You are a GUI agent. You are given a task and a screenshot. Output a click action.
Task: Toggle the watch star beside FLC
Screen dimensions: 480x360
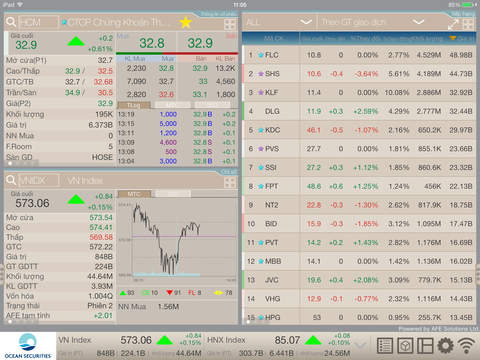261,55
